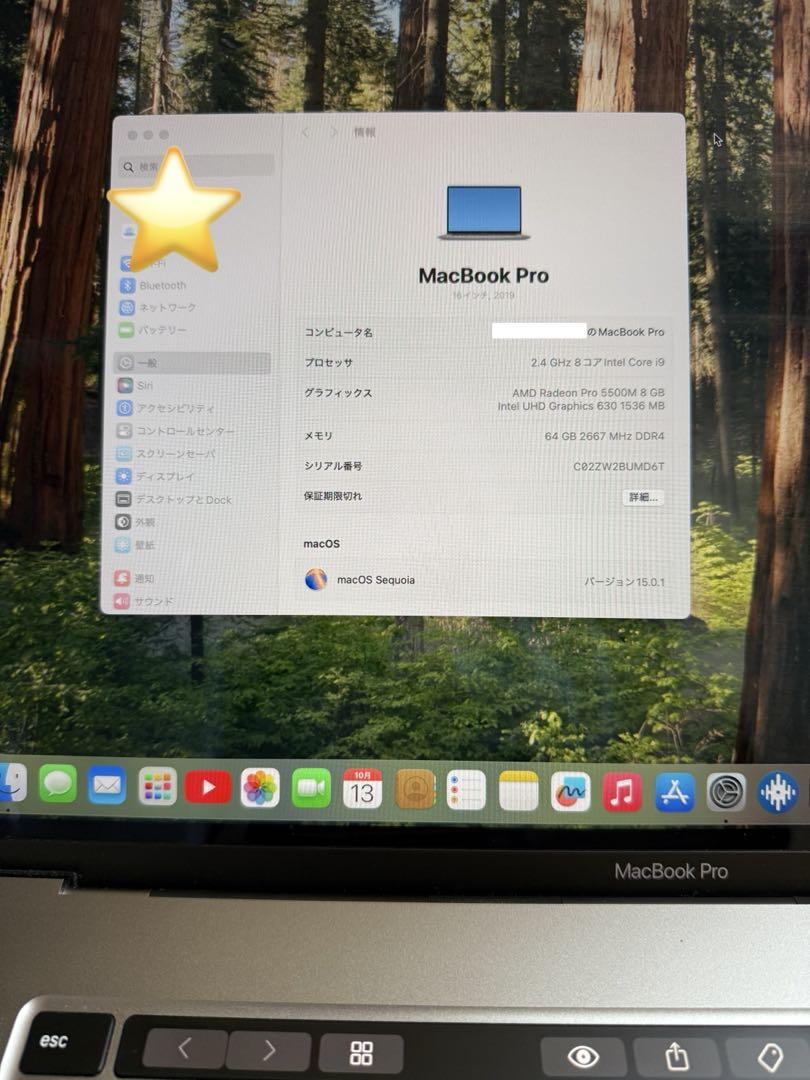
Task: Open Reminders from the Dock
Action: pos(466,790)
